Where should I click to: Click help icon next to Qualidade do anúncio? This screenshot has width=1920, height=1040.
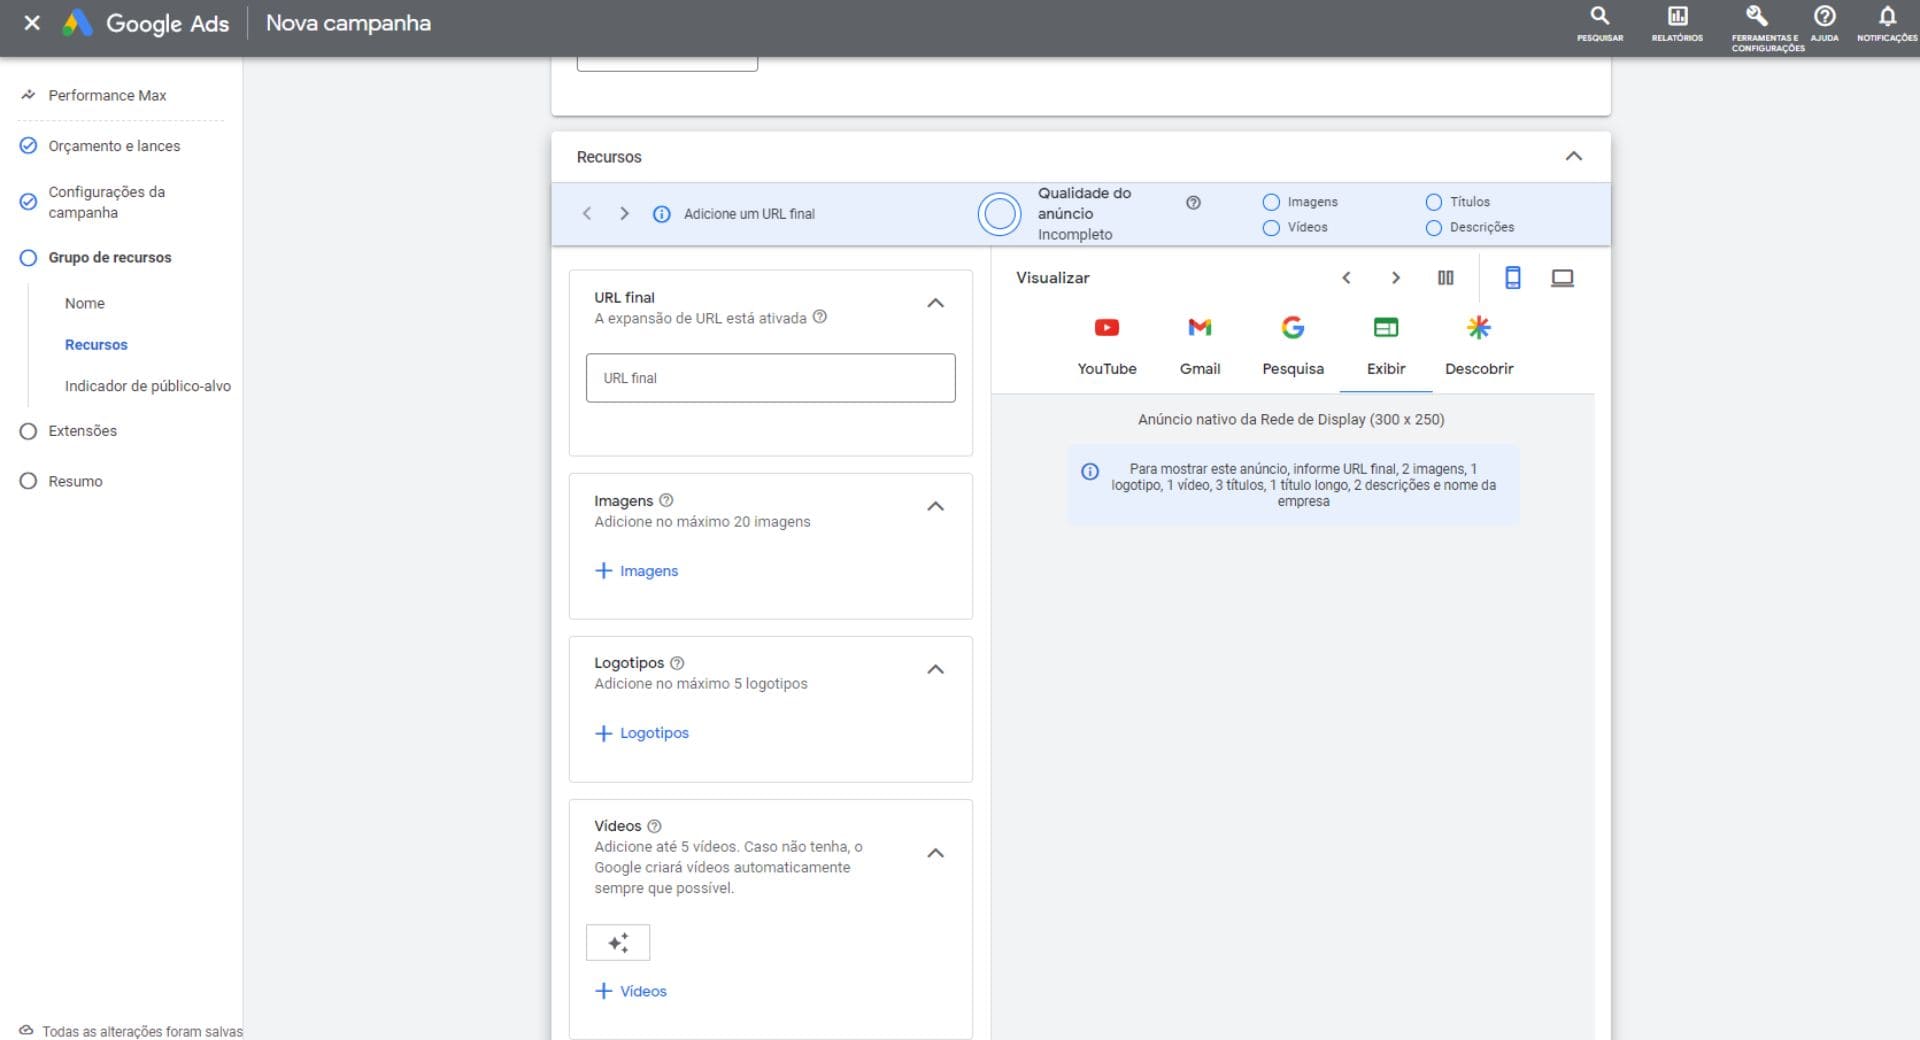pos(1193,203)
